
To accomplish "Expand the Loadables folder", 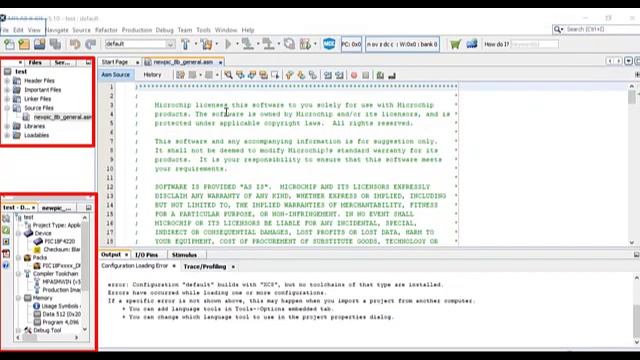I will 7,135.
